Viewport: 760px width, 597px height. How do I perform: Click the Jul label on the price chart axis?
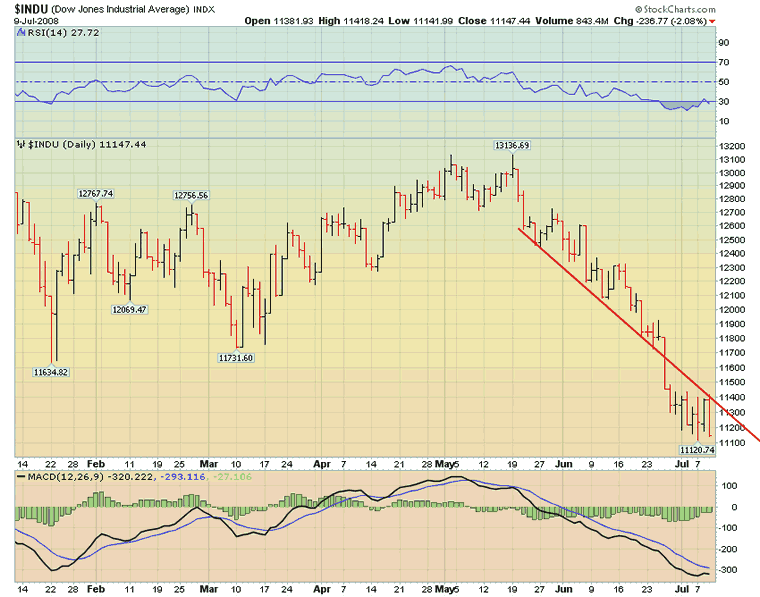coord(681,464)
